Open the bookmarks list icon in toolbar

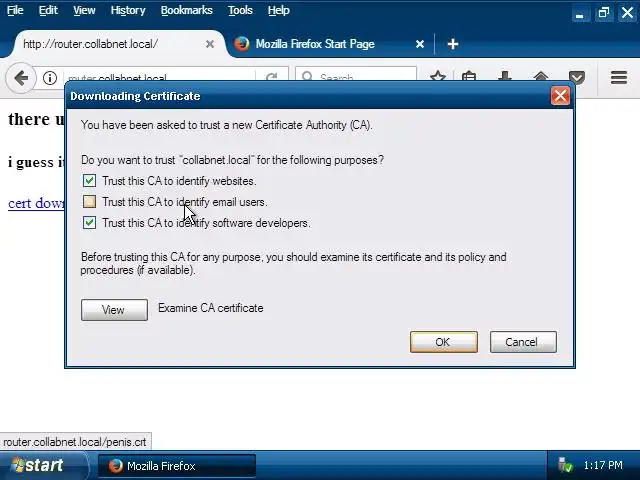[x=469, y=76]
